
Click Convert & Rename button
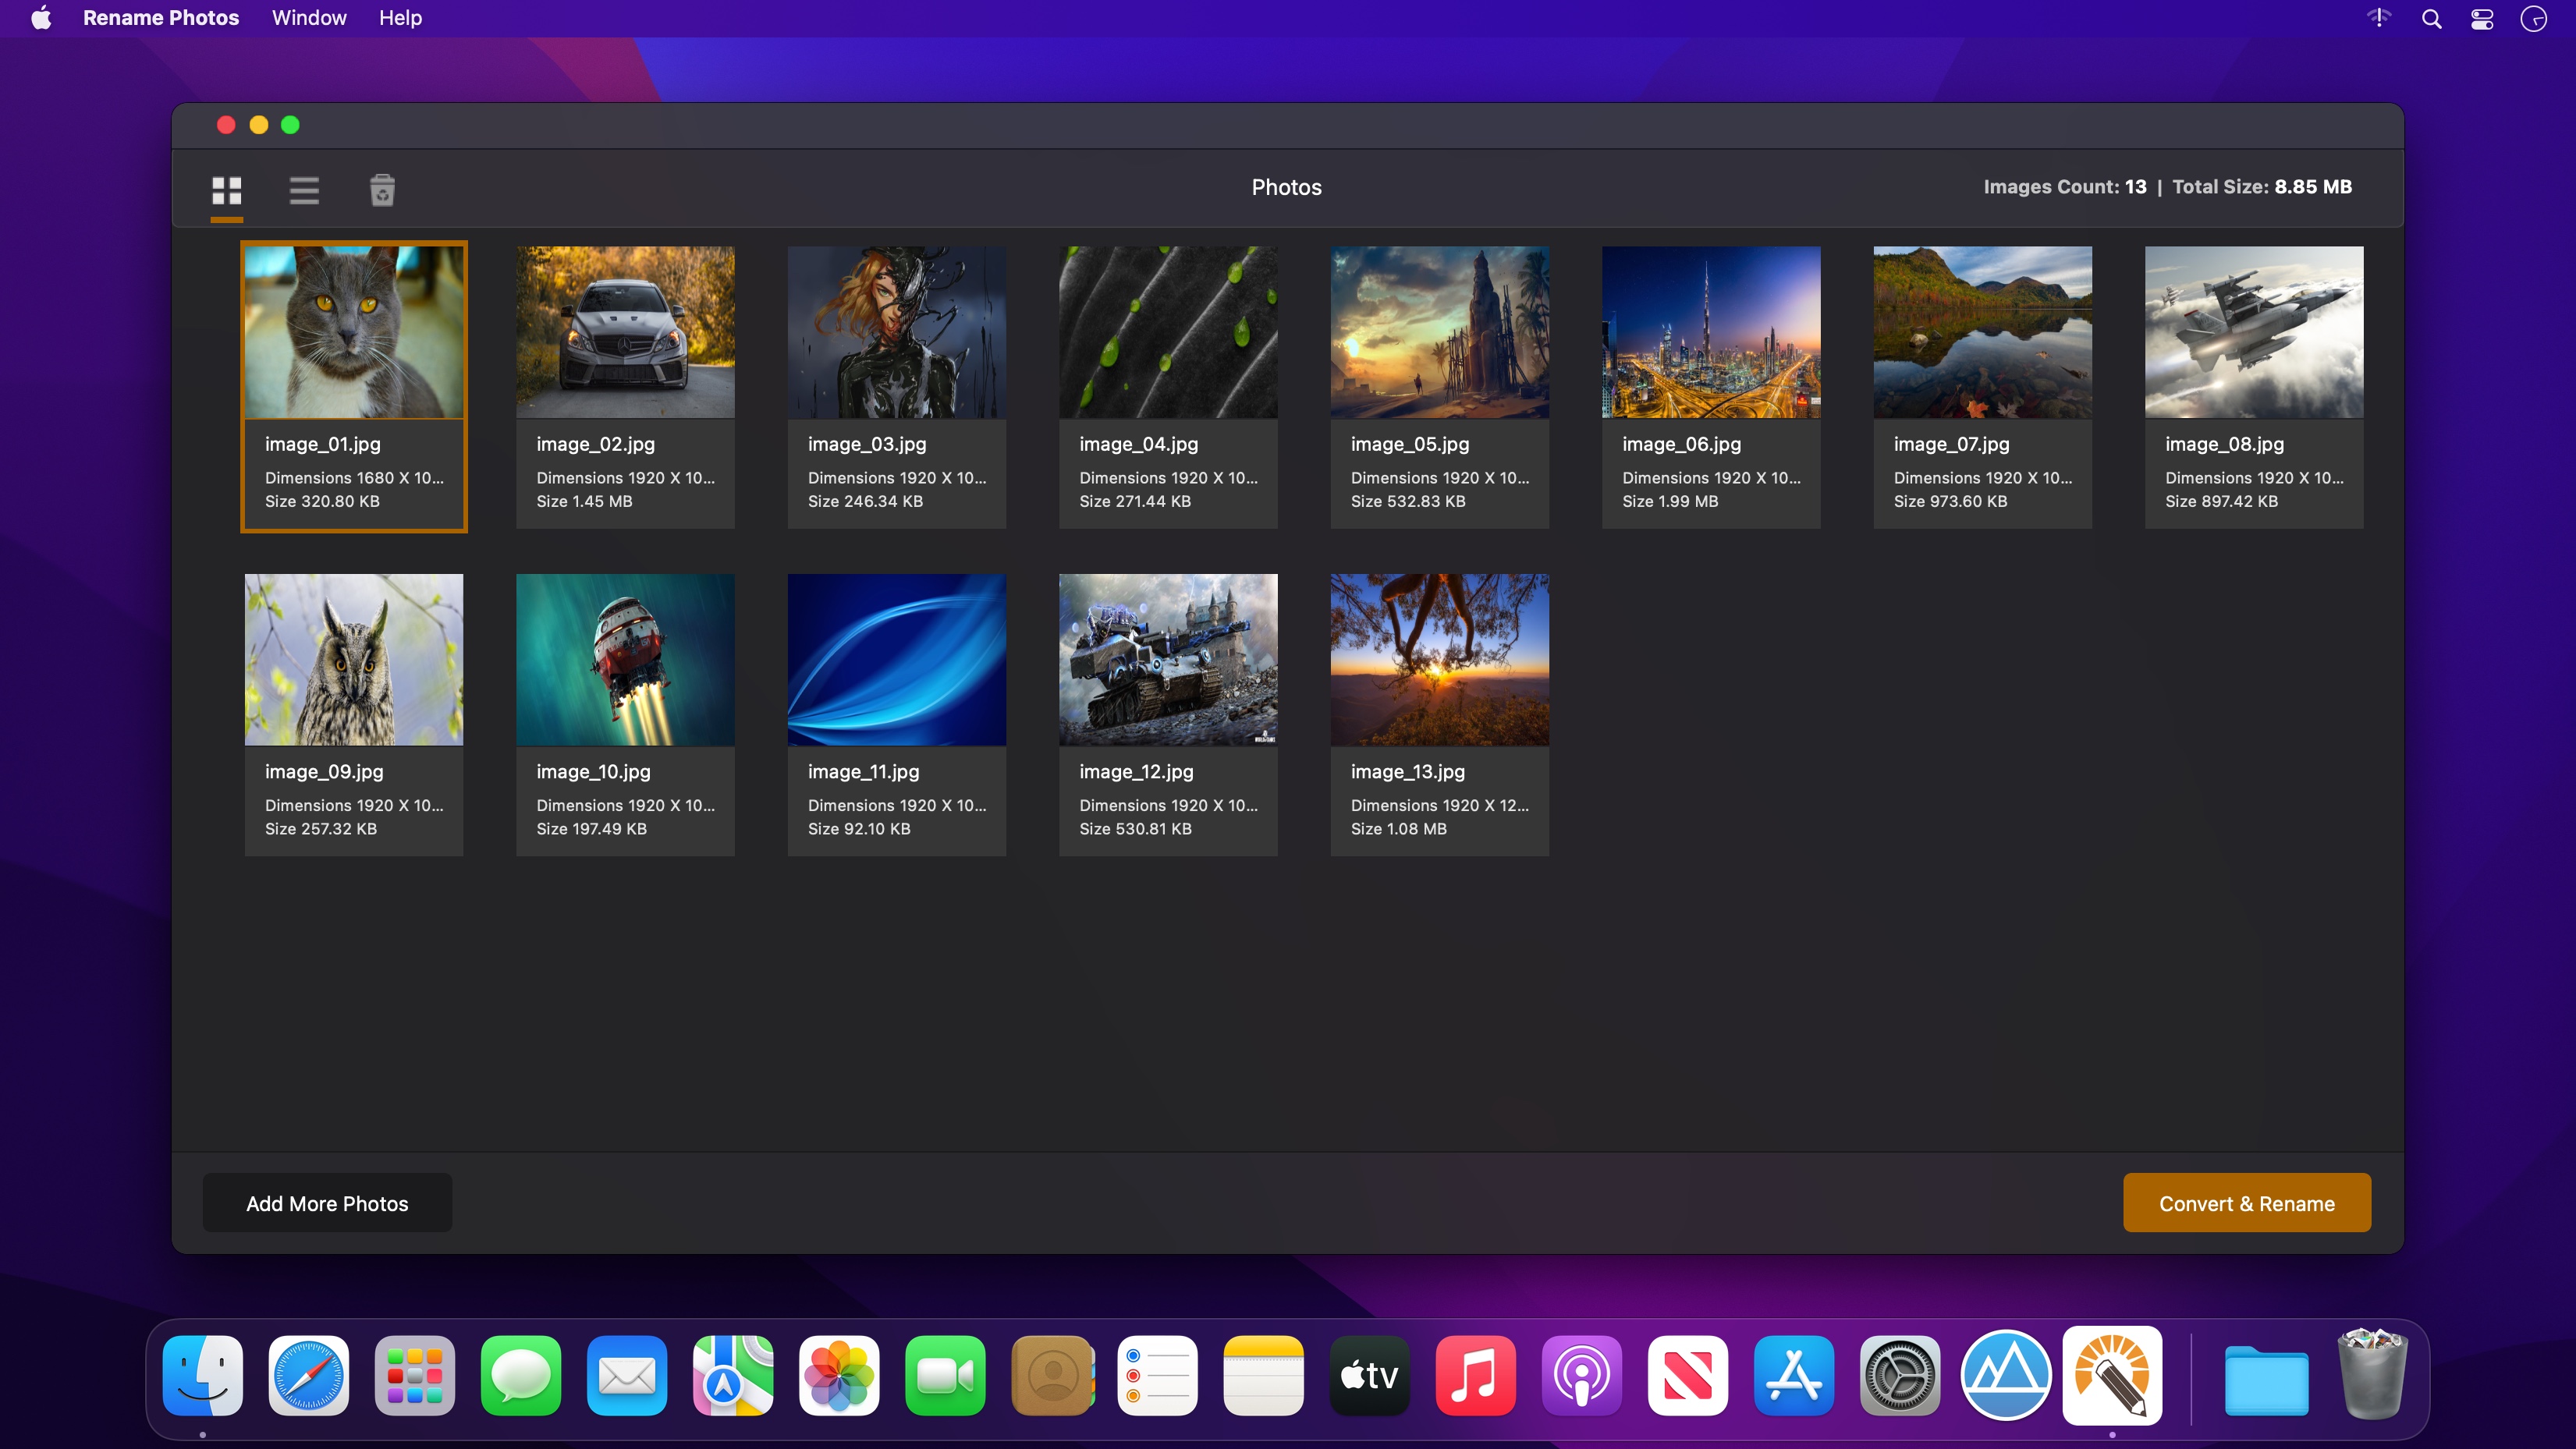pos(2246,1203)
